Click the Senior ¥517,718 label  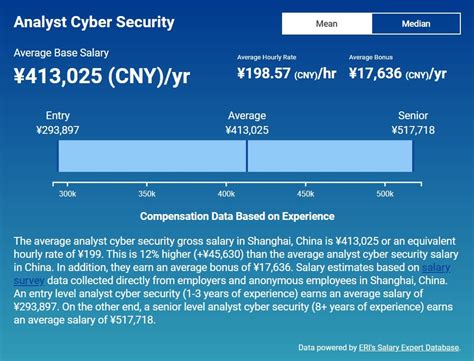pyautogui.click(x=413, y=123)
